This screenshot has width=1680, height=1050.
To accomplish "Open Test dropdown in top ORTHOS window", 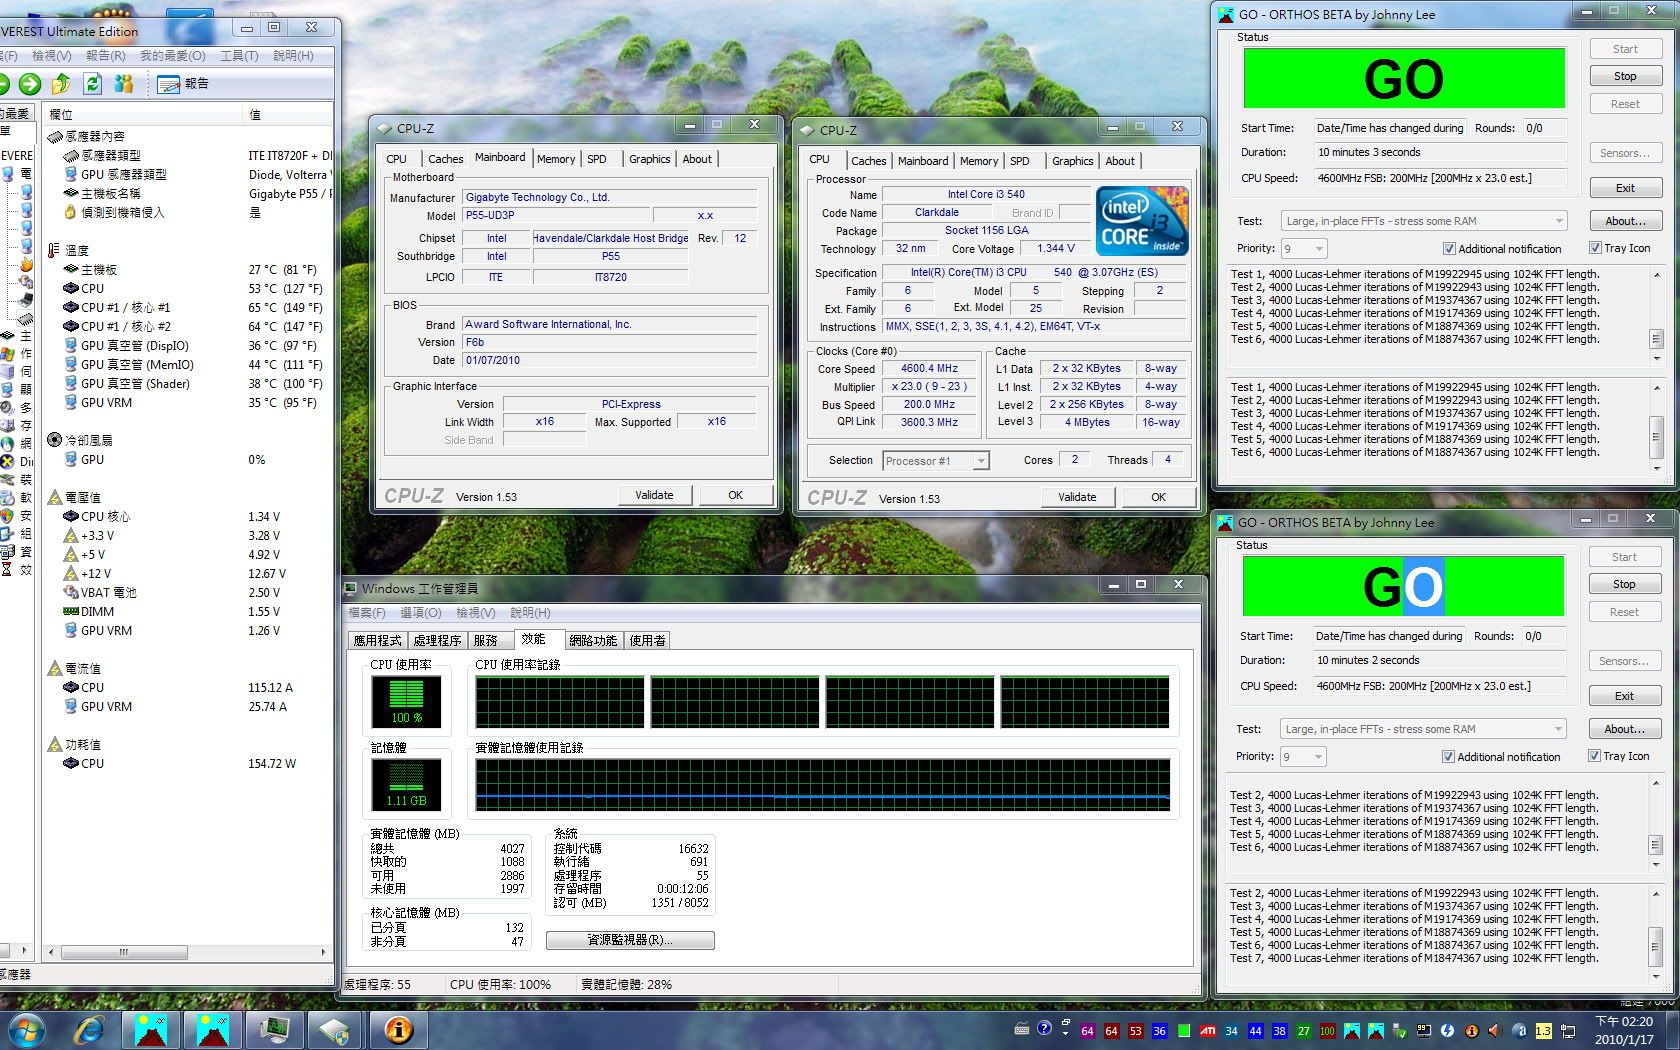I will (x=1424, y=221).
